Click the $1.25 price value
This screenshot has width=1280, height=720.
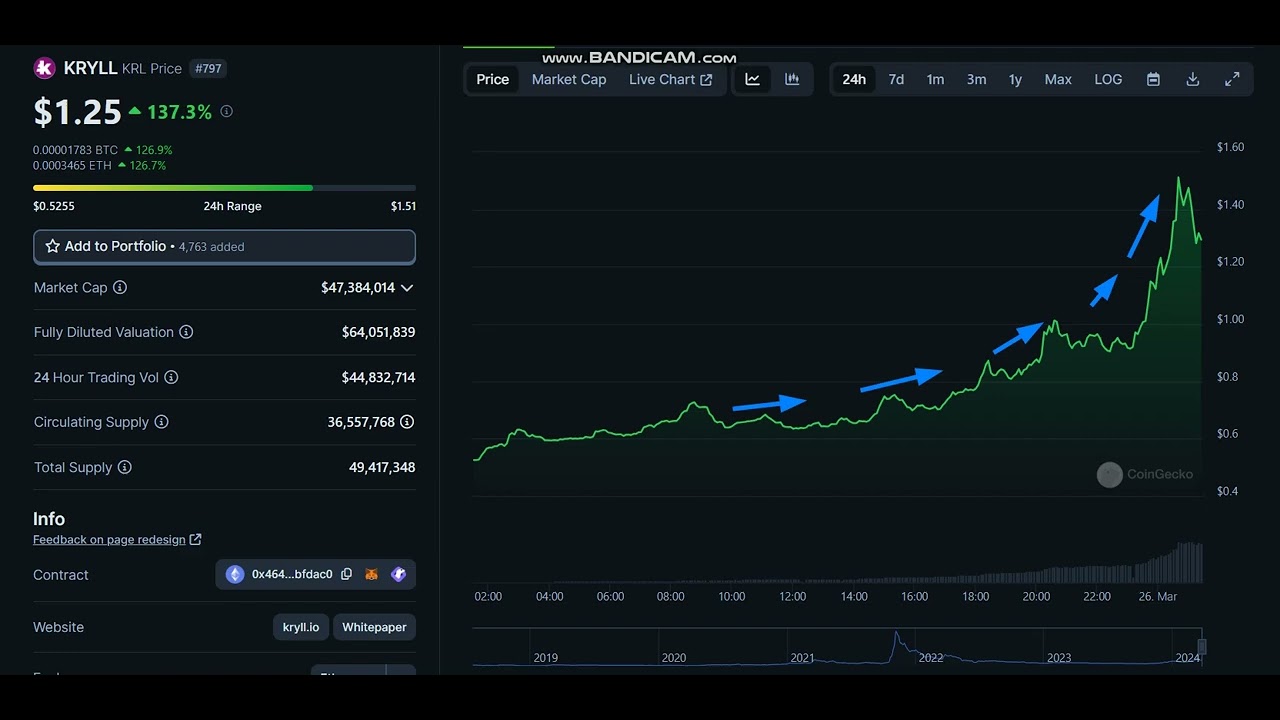pos(77,112)
